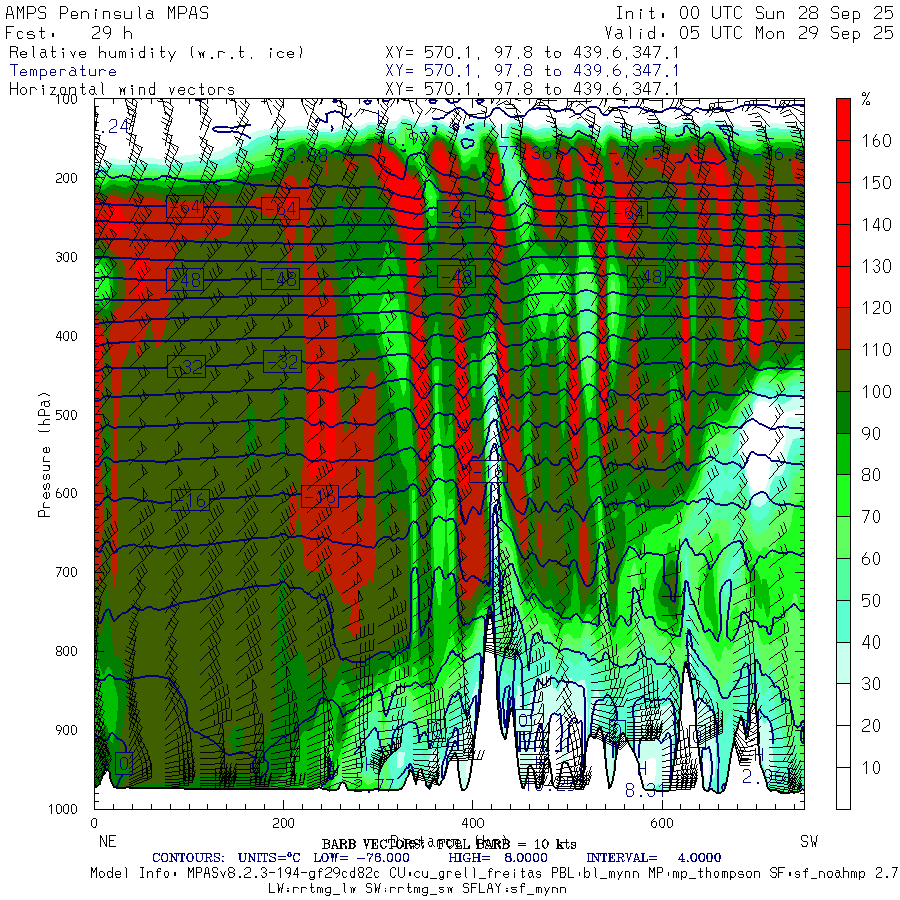
Task: Click the 'Horizontal wind vectors' label
Action: (122, 90)
